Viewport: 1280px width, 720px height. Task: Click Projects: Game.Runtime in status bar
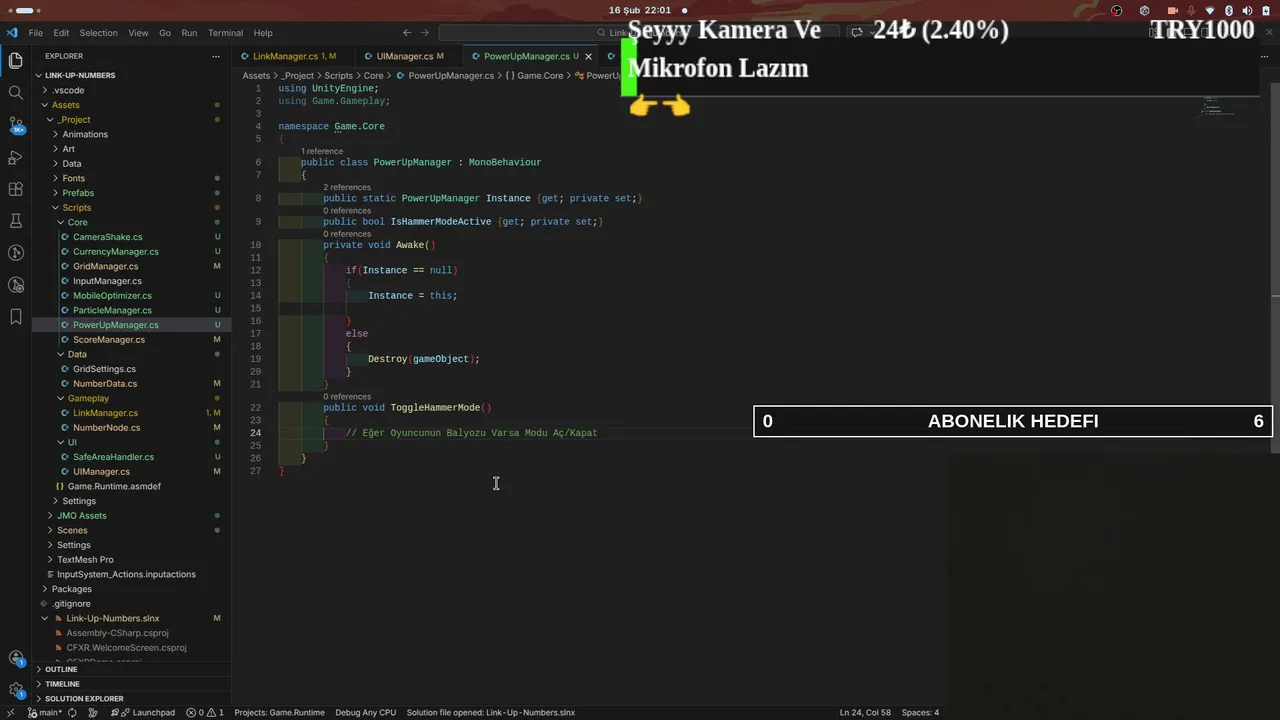click(279, 713)
